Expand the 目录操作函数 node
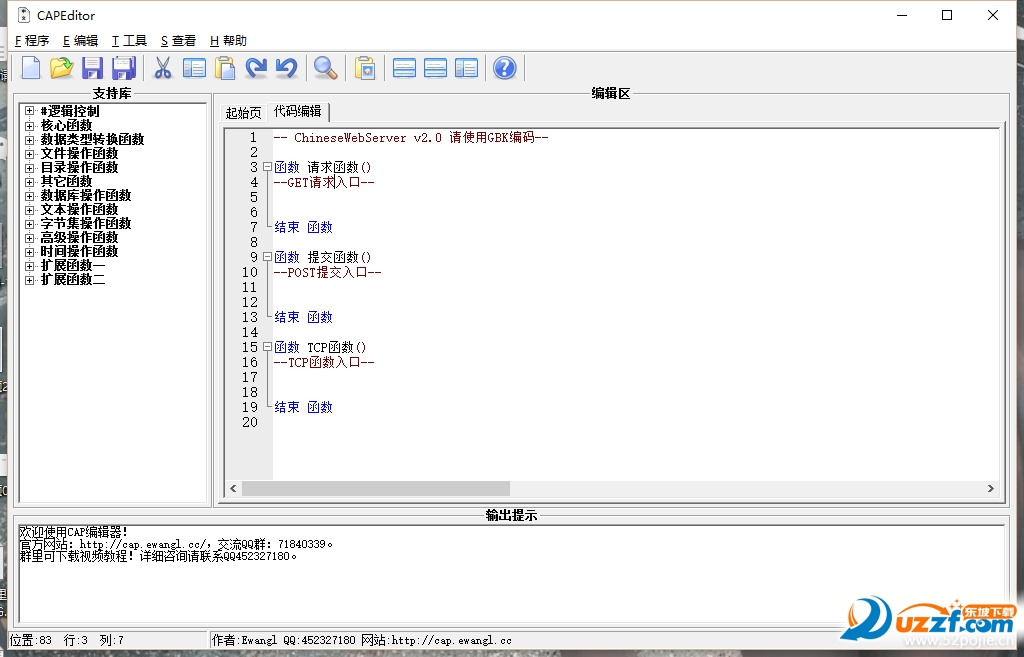Screen dimensions: 1024x657 [x=29, y=167]
